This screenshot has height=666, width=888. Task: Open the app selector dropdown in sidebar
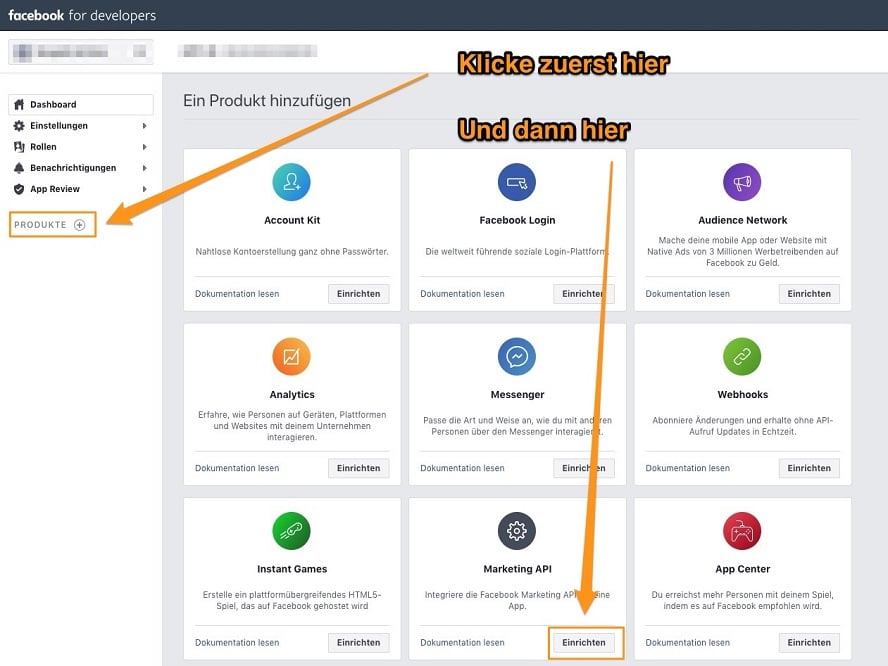coord(81,52)
